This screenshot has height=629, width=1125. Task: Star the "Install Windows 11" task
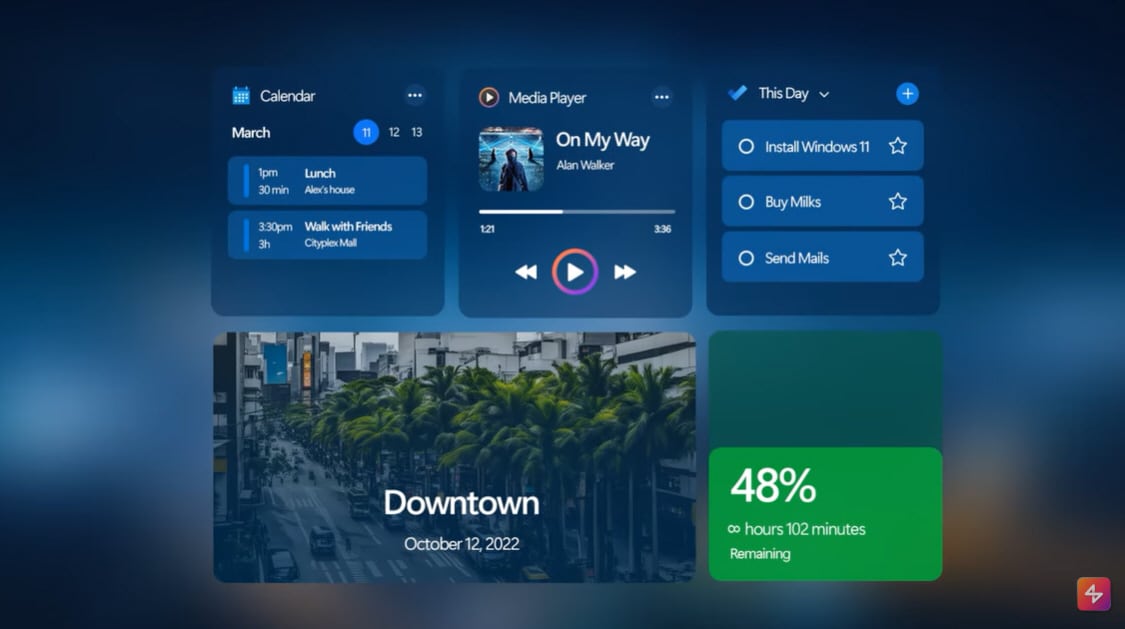click(x=897, y=145)
